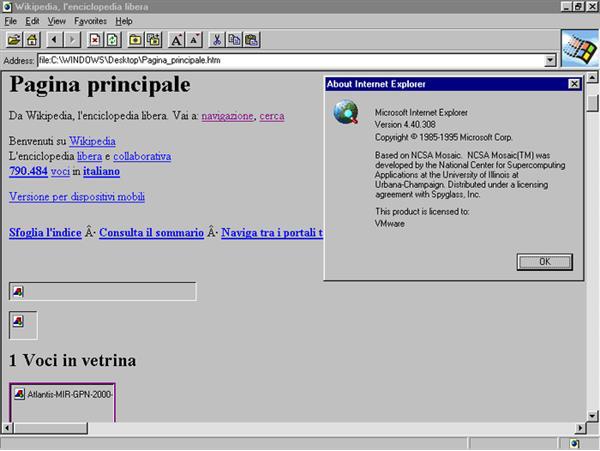Viewport: 600px width, 451px height.
Task: Open the Help menu
Action: click(124, 21)
